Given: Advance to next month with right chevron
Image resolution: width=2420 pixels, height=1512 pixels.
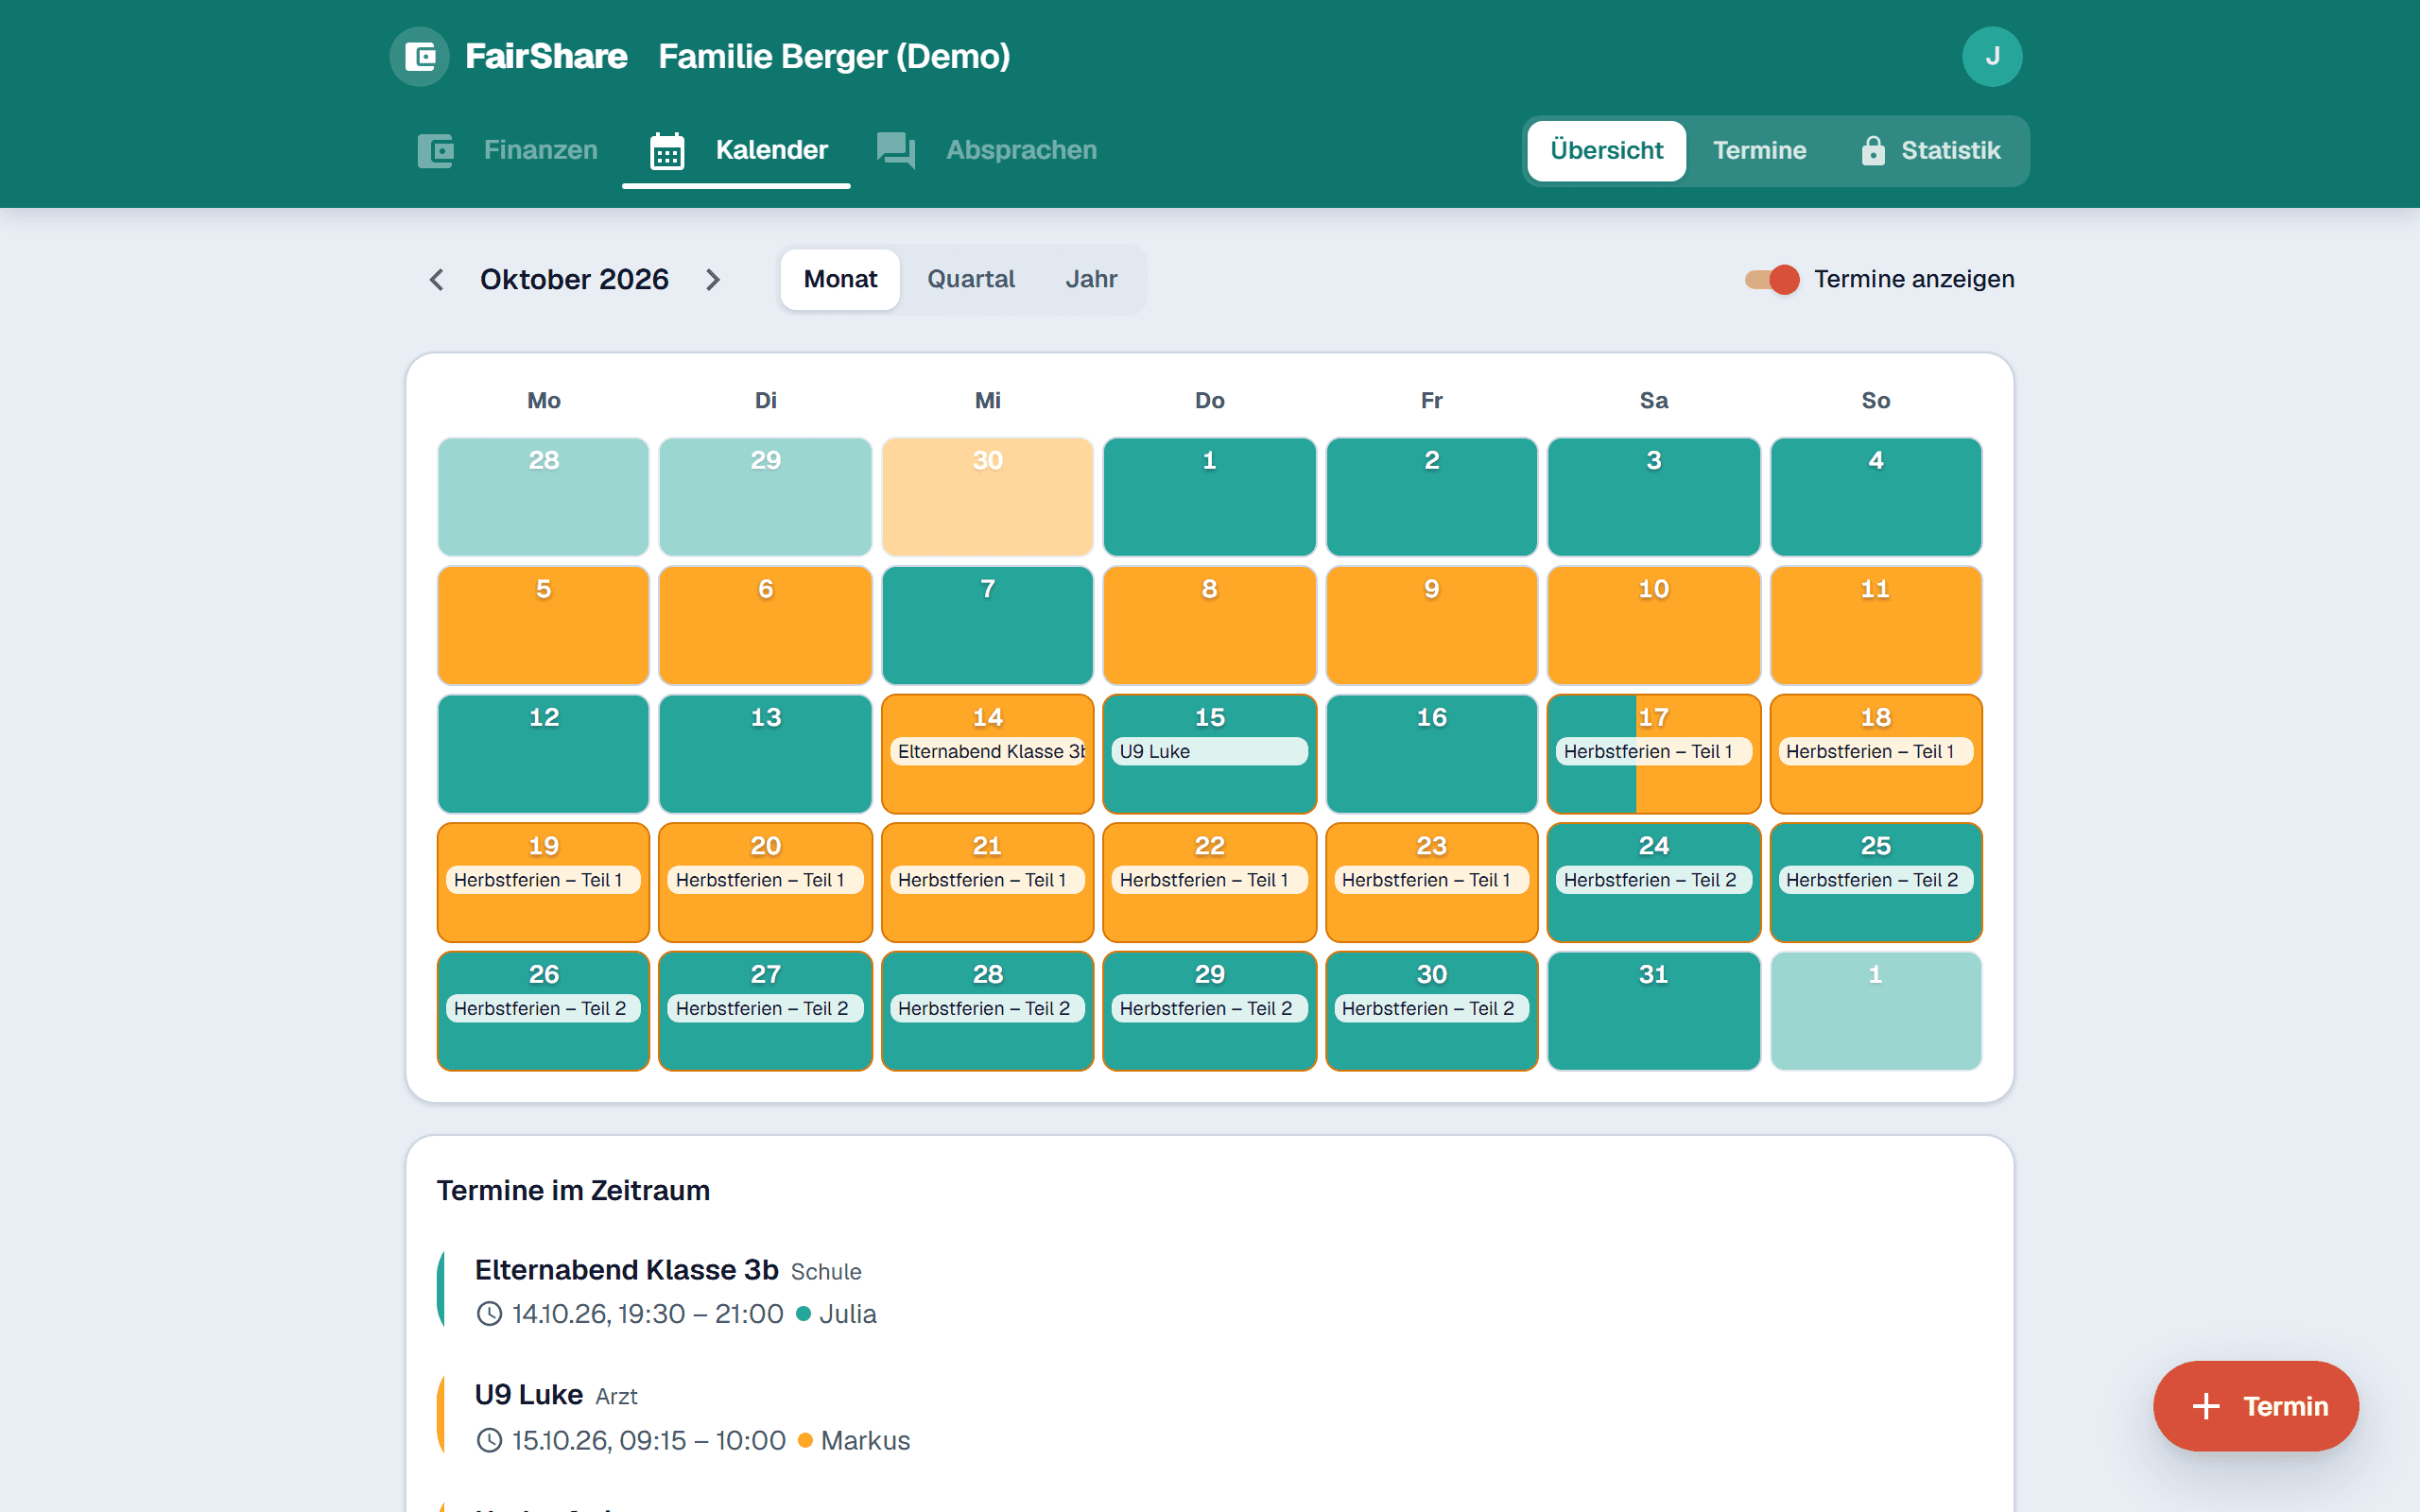Looking at the screenshot, I should point(713,280).
